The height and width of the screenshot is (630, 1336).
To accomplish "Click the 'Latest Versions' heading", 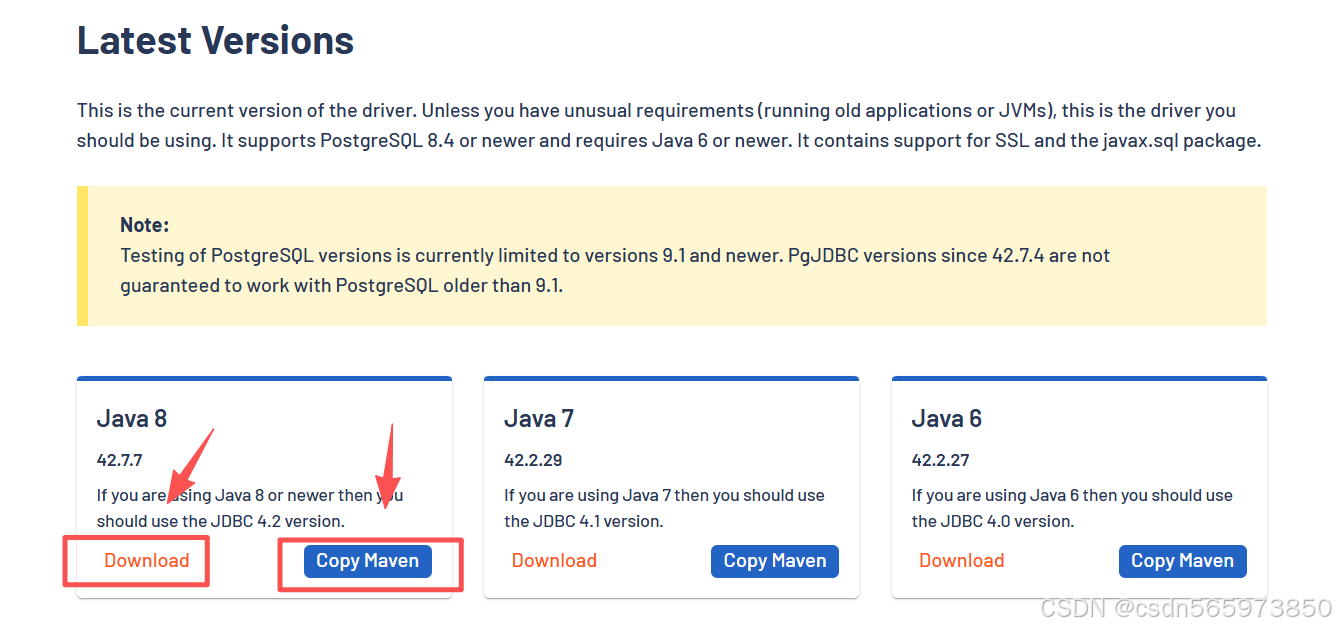I will coord(216,40).
